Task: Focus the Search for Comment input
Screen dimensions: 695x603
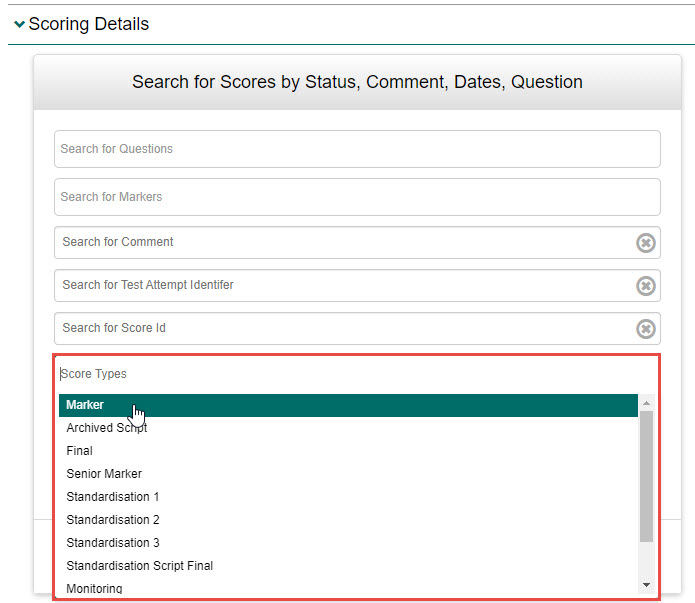Action: coord(340,242)
